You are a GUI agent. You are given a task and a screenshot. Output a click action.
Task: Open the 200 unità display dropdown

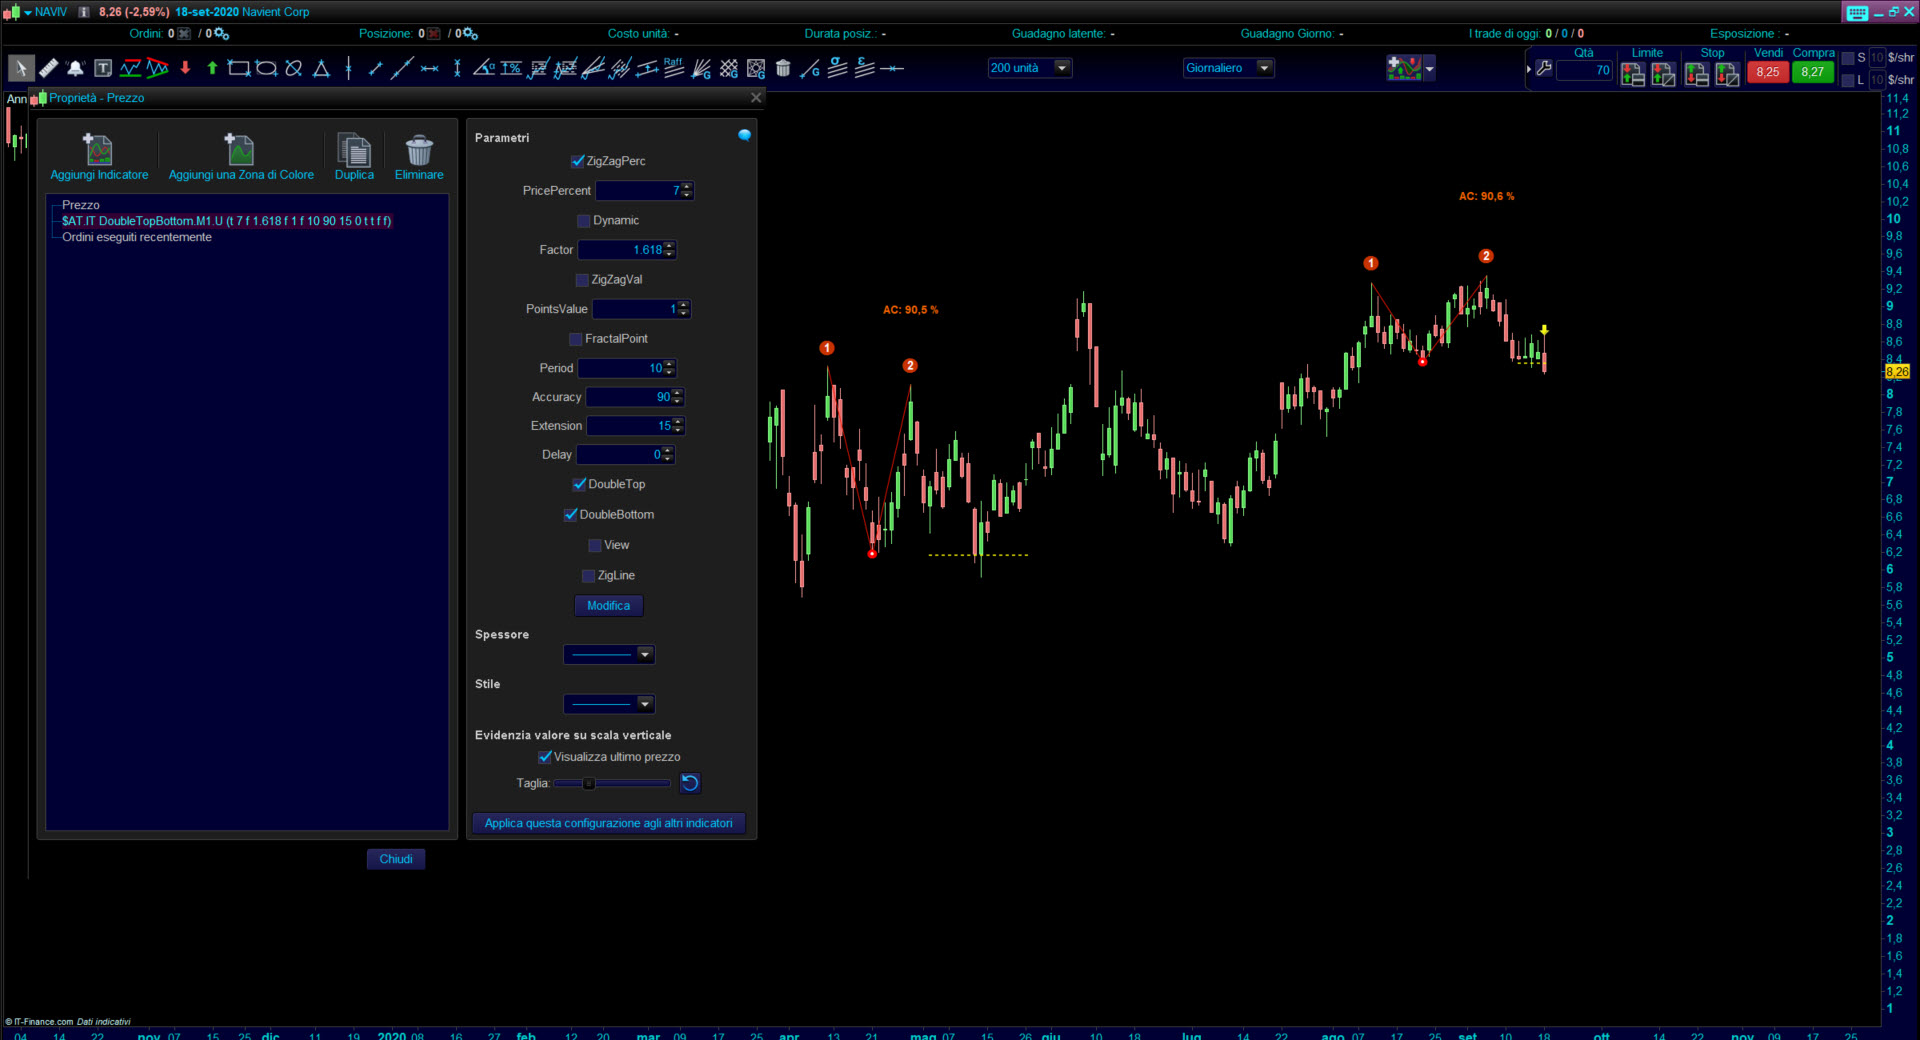pos(1062,68)
